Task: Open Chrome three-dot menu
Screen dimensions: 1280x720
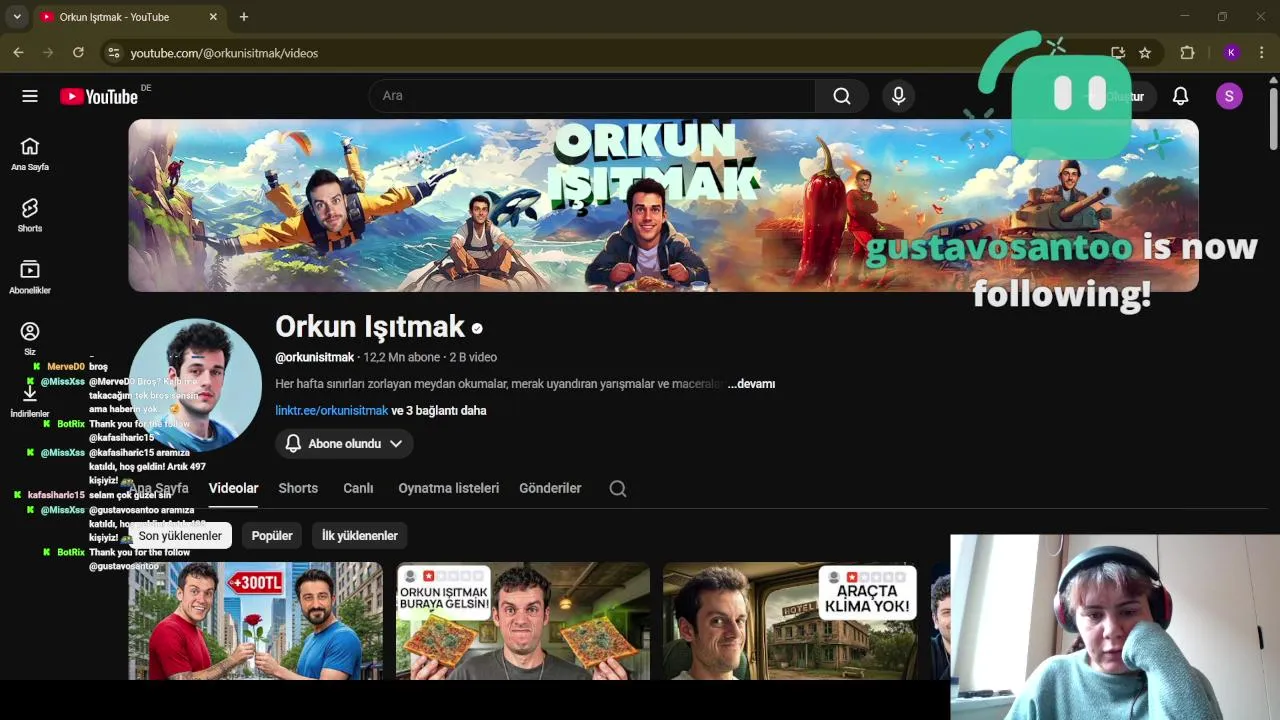Action: click(x=1263, y=53)
